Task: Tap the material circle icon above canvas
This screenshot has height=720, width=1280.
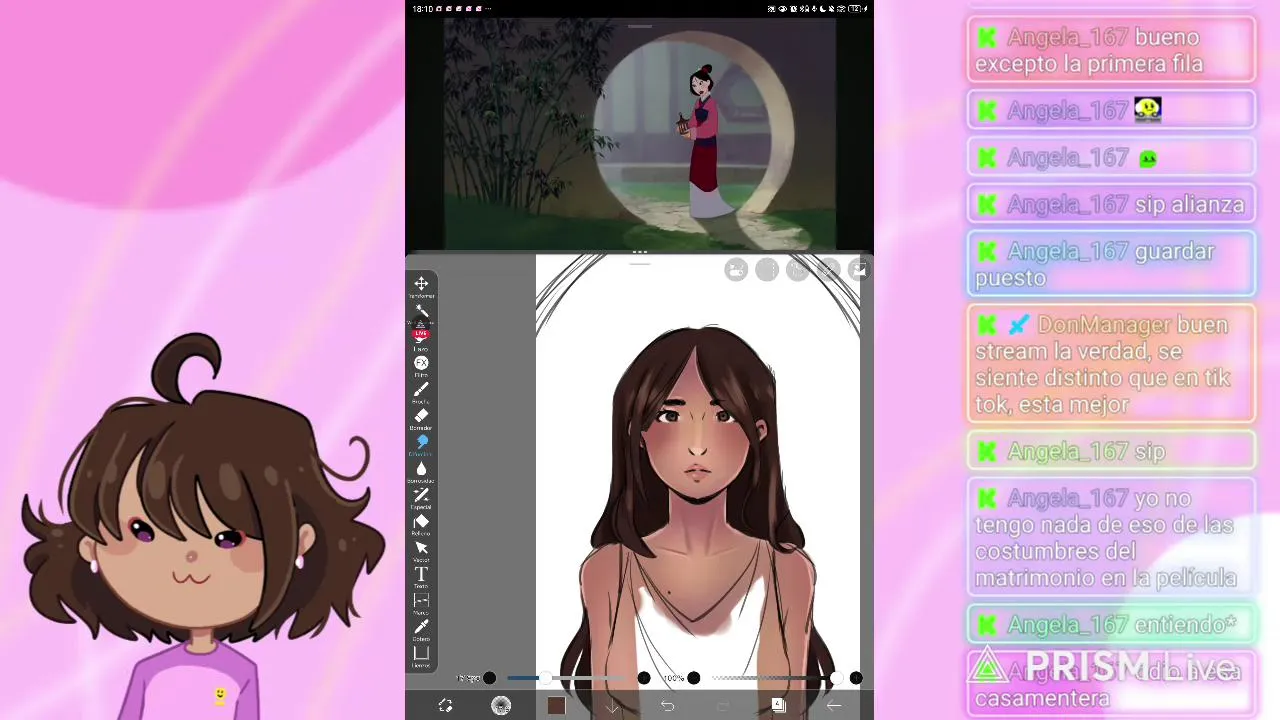Action: [828, 270]
